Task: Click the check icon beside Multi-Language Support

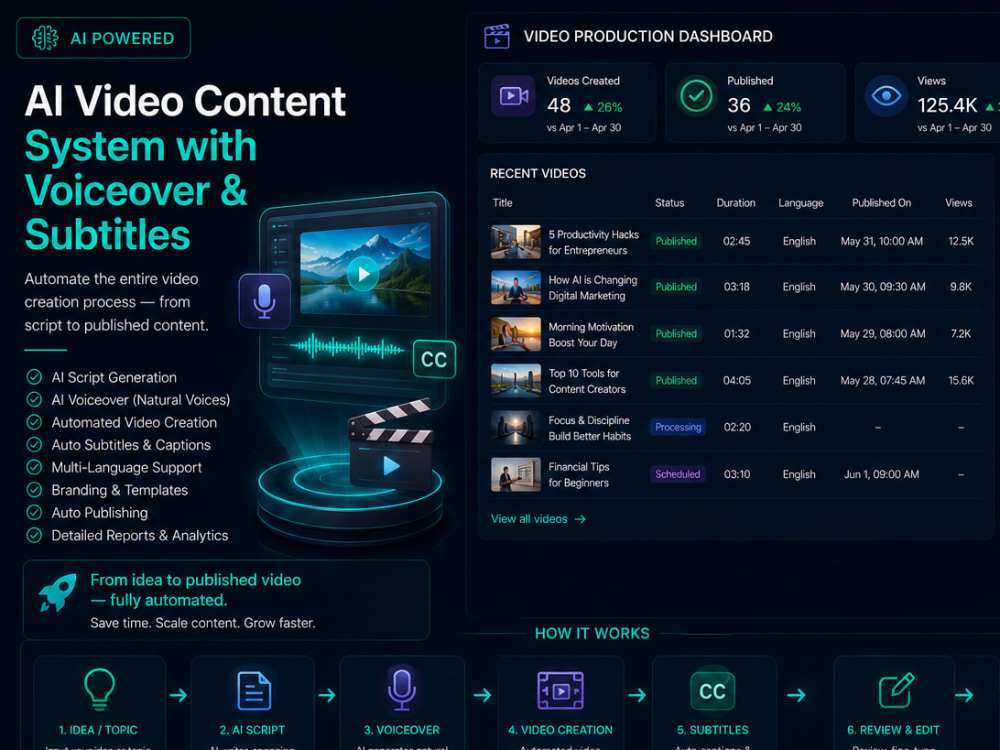Action: pyautogui.click(x=34, y=467)
